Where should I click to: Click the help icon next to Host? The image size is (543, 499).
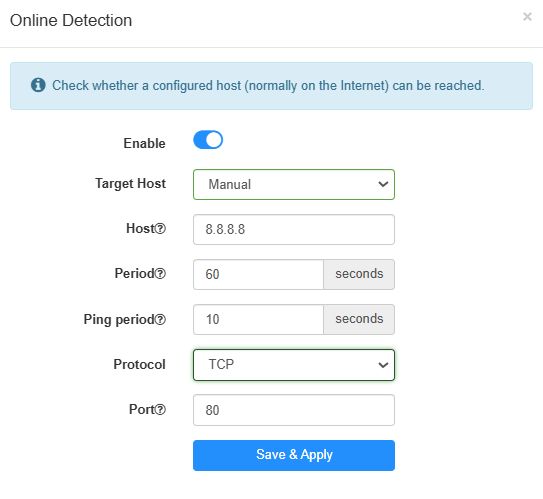click(x=160, y=229)
